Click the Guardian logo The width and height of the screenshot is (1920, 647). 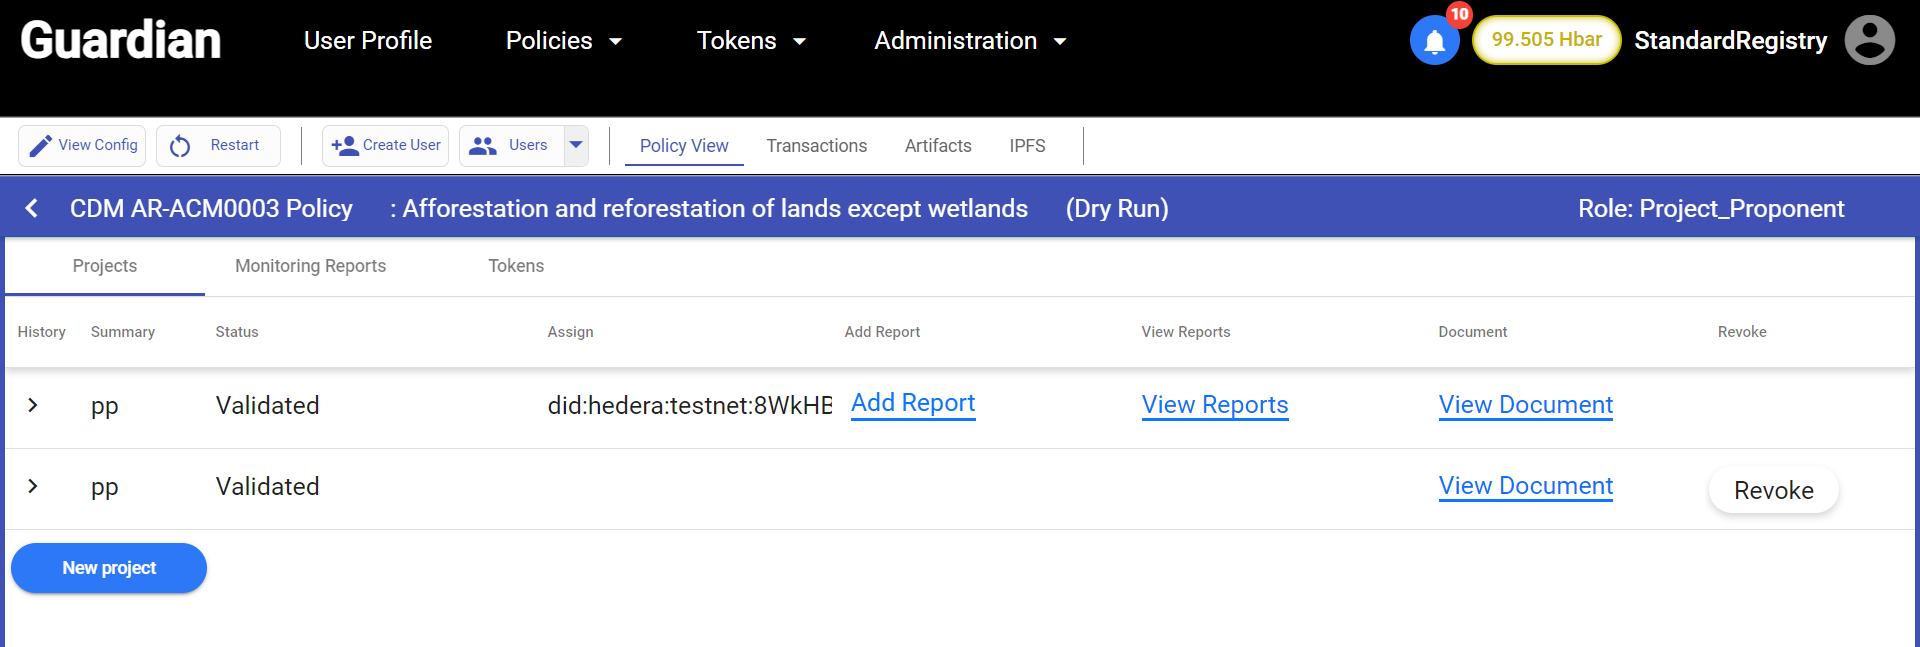point(121,40)
